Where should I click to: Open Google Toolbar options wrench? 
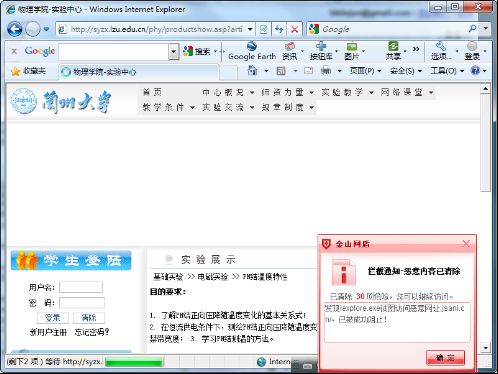441,51
